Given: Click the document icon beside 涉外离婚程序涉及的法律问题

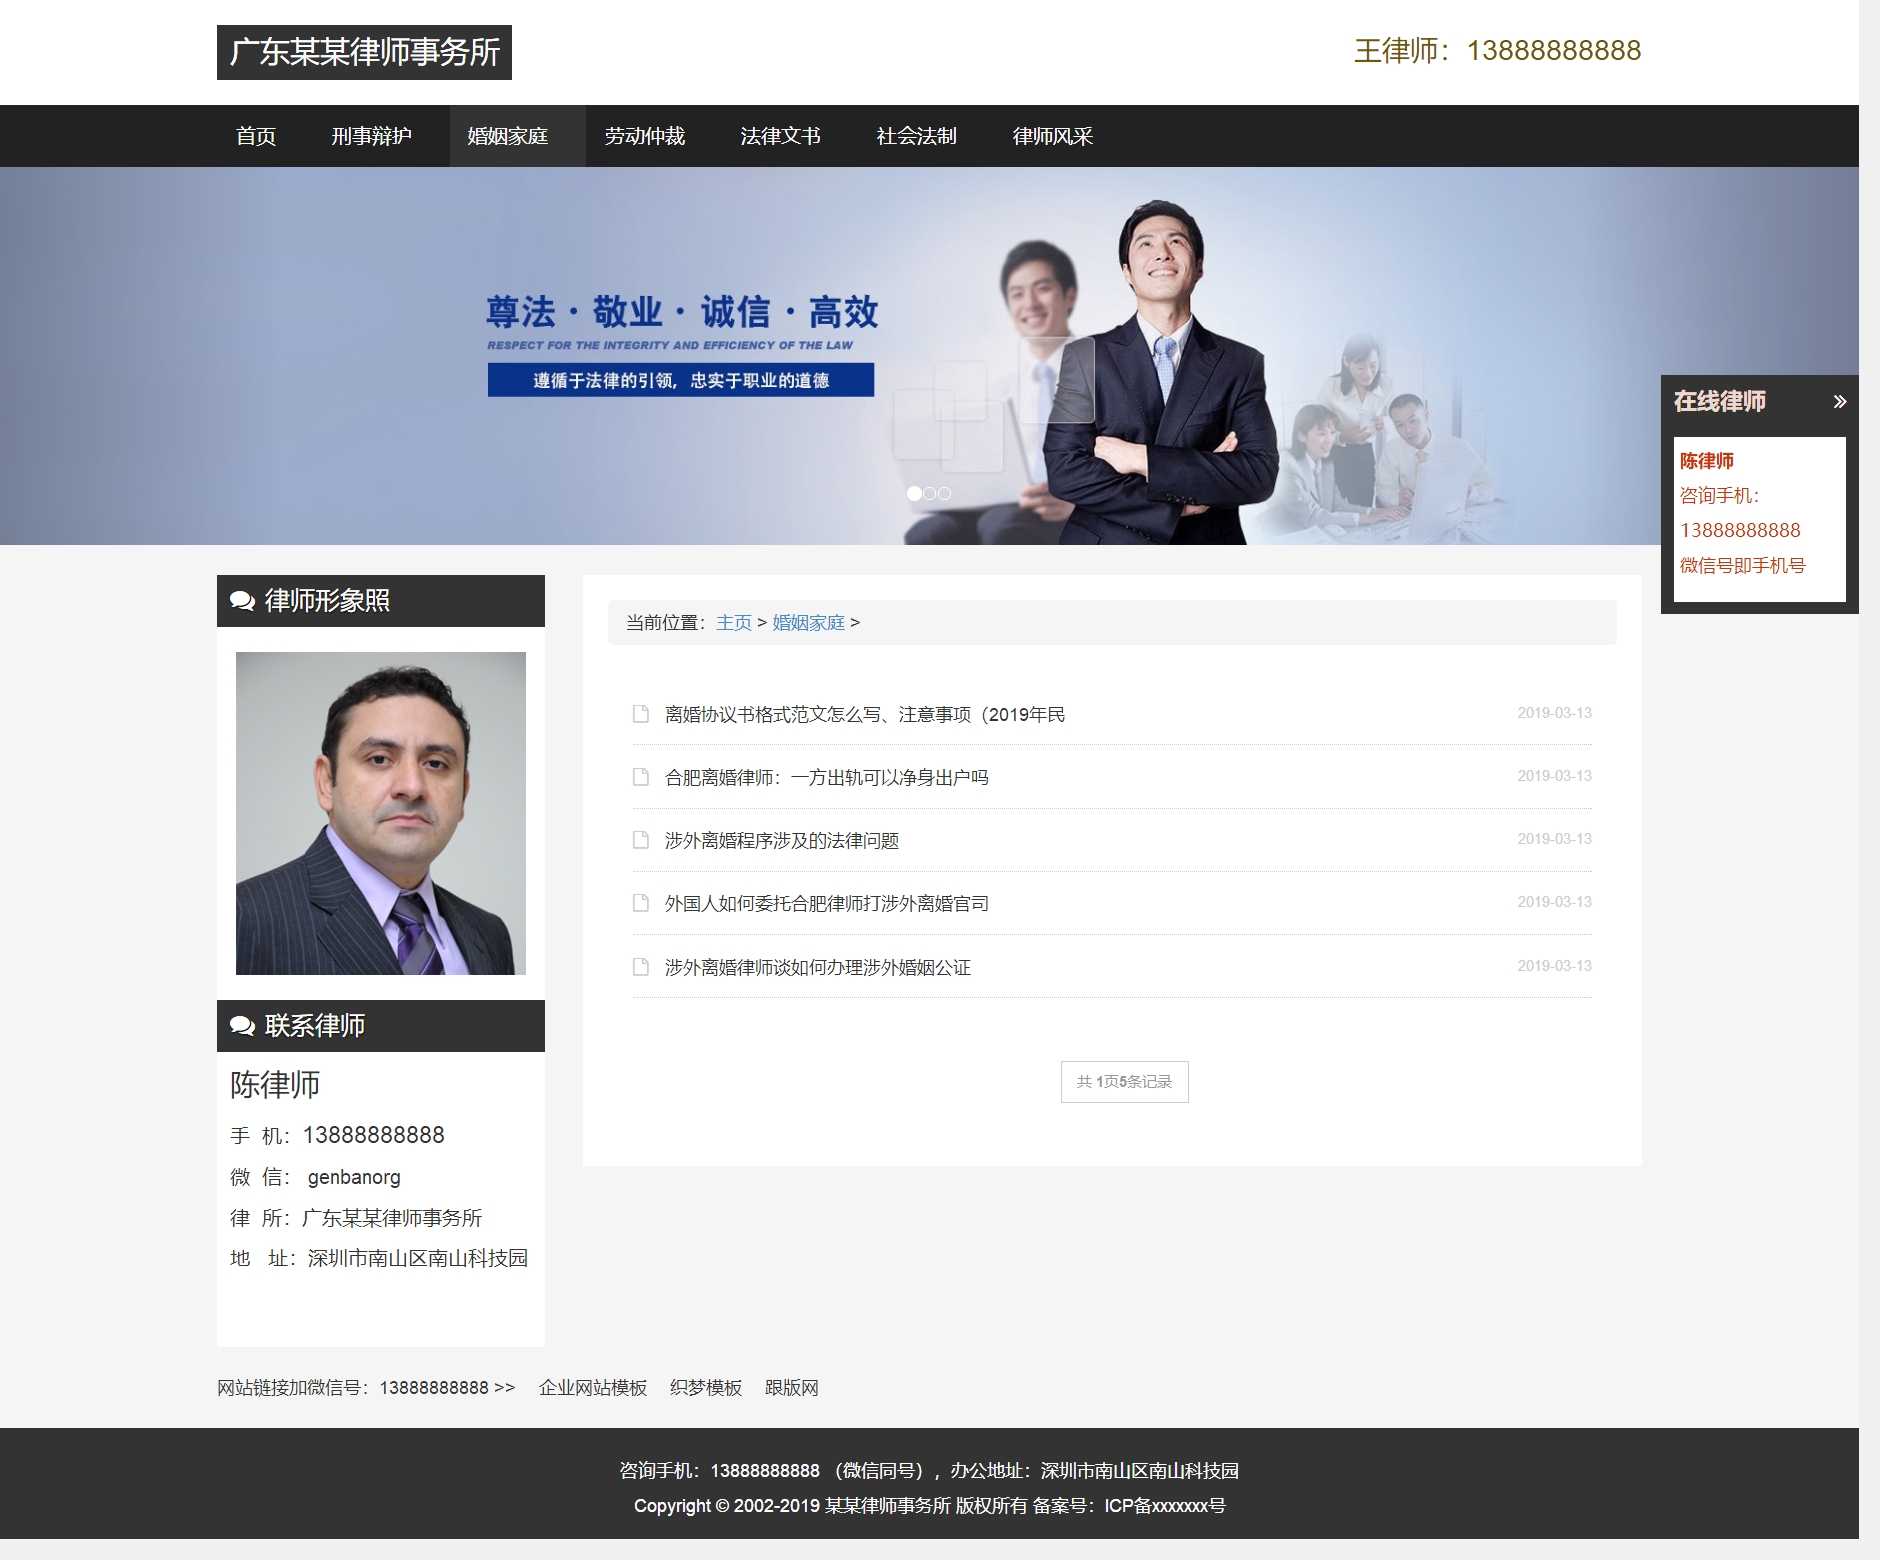Looking at the screenshot, I should point(640,840).
